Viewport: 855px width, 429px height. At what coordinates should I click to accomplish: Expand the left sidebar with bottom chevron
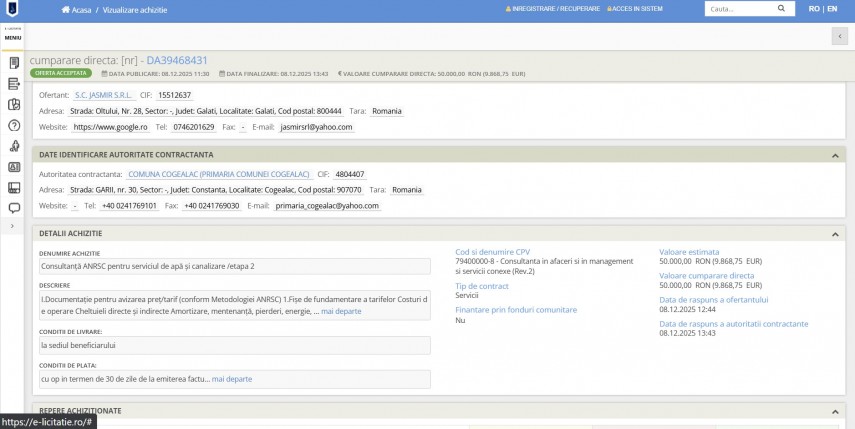click(13, 227)
